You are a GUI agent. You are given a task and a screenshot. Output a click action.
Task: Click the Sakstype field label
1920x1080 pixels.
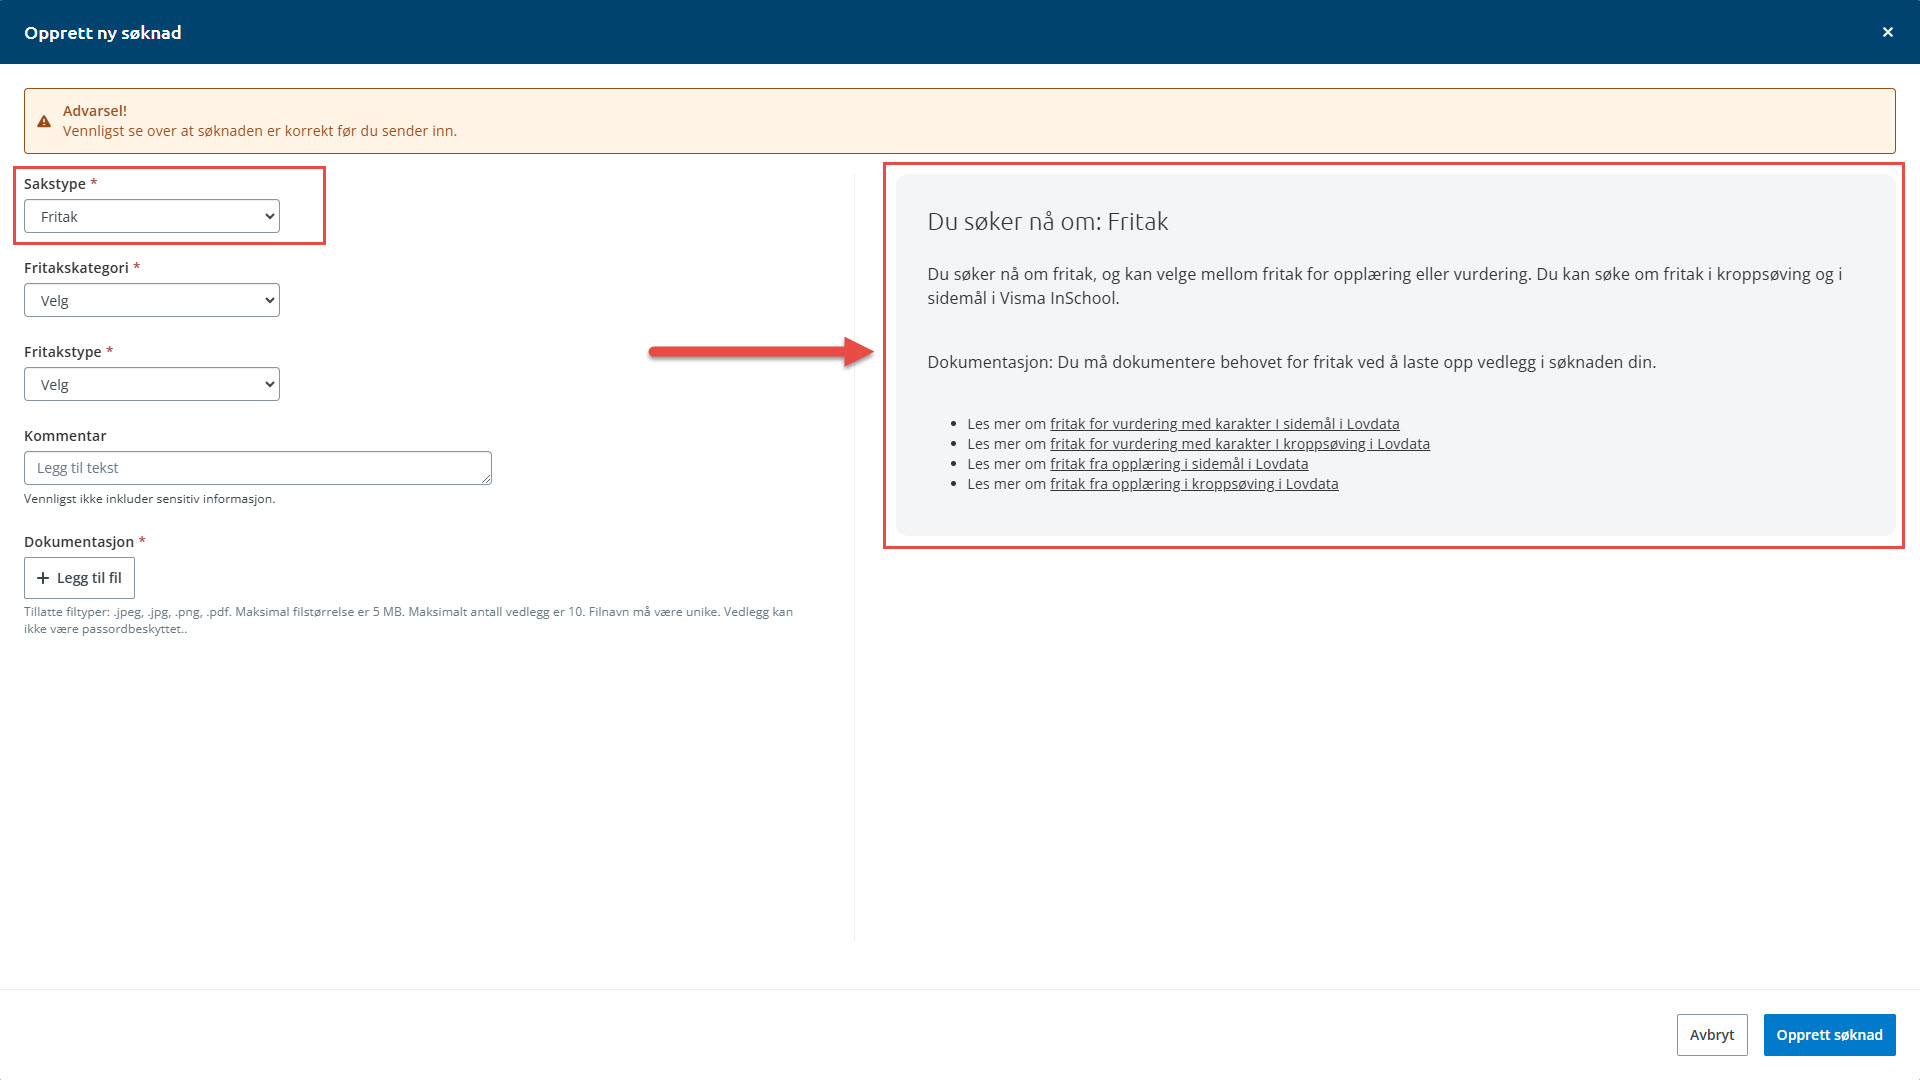click(x=55, y=184)
